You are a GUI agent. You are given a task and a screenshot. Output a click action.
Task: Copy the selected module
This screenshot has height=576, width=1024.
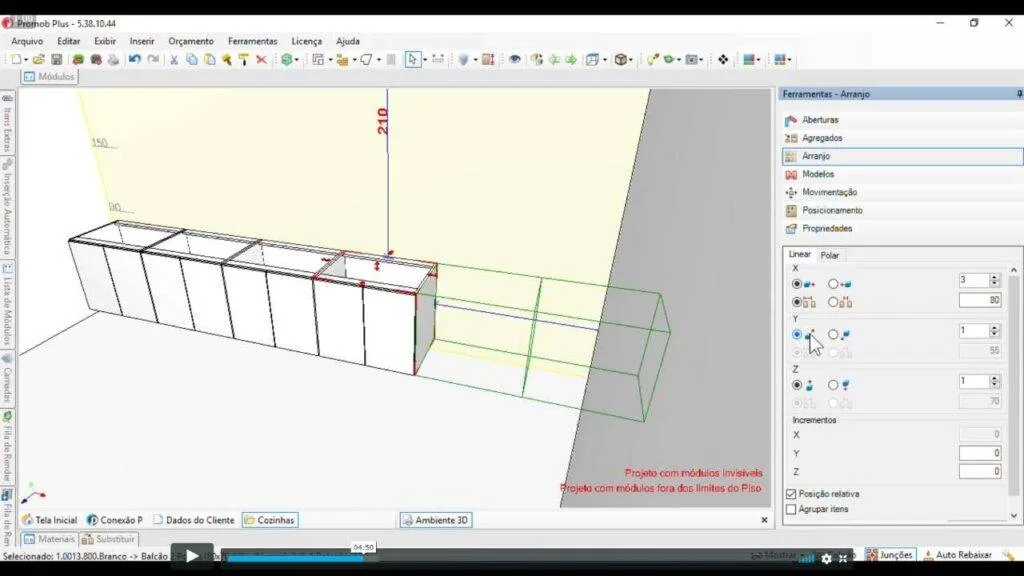point(192,59)
